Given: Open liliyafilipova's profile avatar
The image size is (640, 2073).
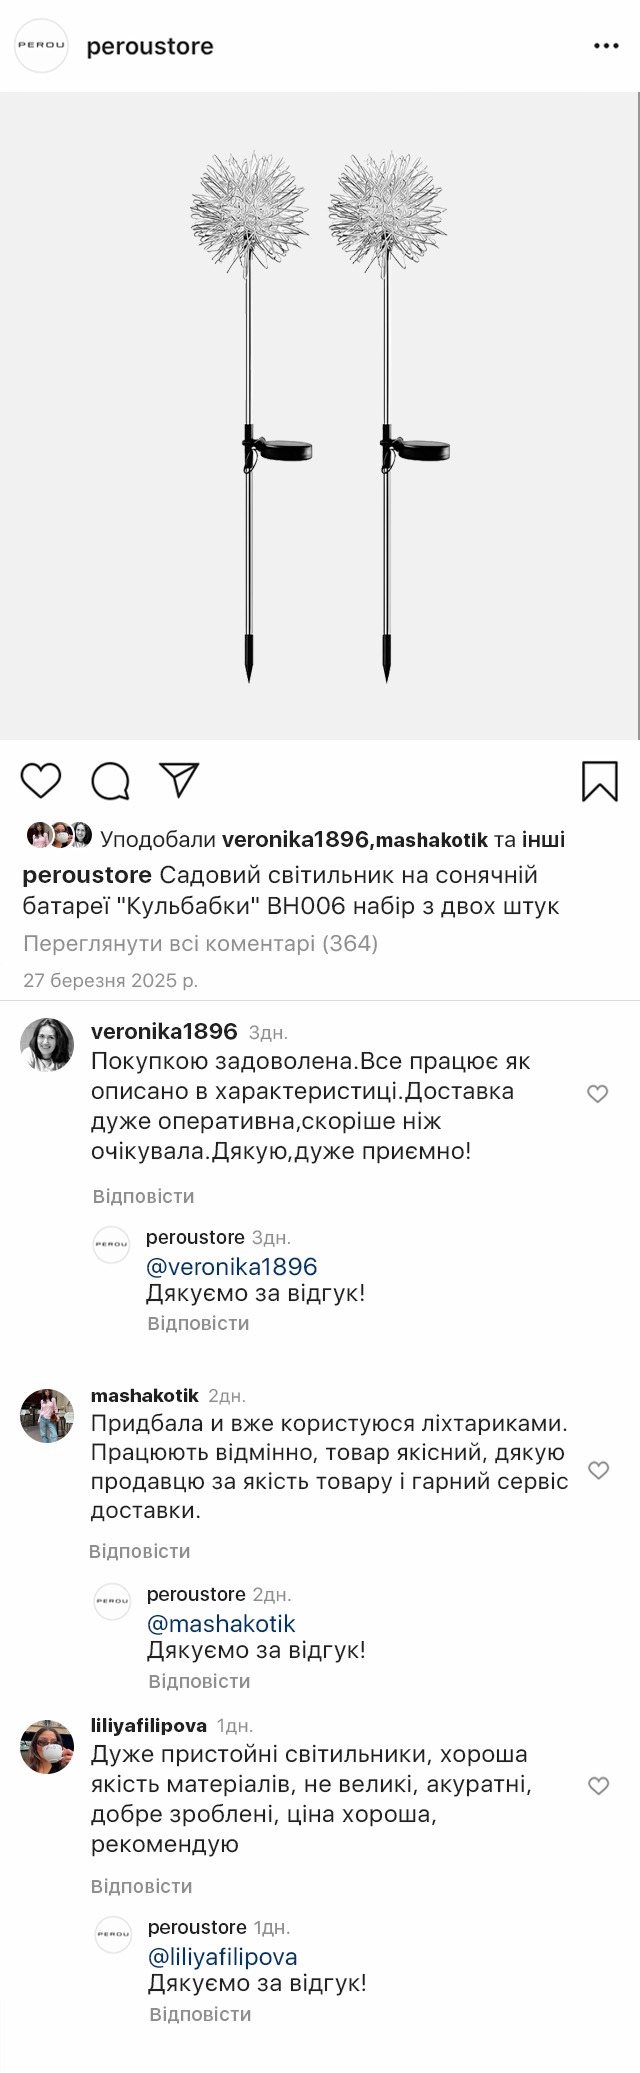Looking at the screenshot, I should [x=47, y=1746].
